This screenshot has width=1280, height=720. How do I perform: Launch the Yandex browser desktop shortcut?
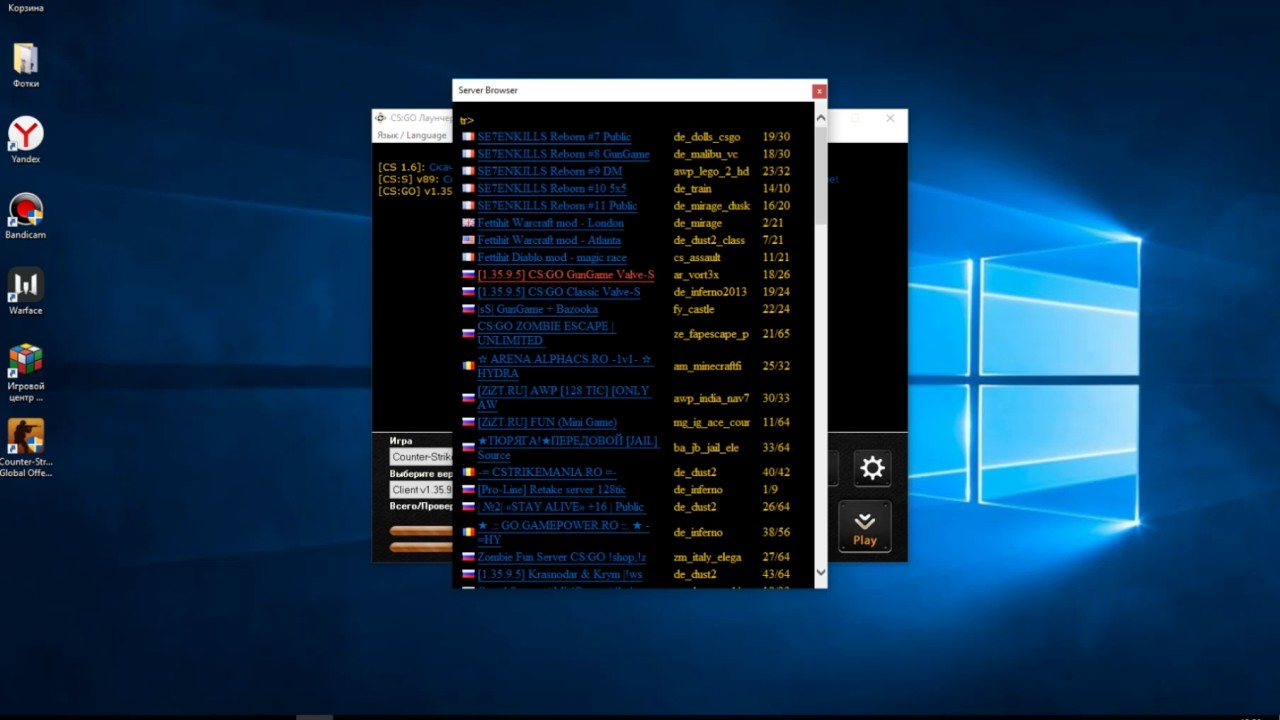[26, 140]
